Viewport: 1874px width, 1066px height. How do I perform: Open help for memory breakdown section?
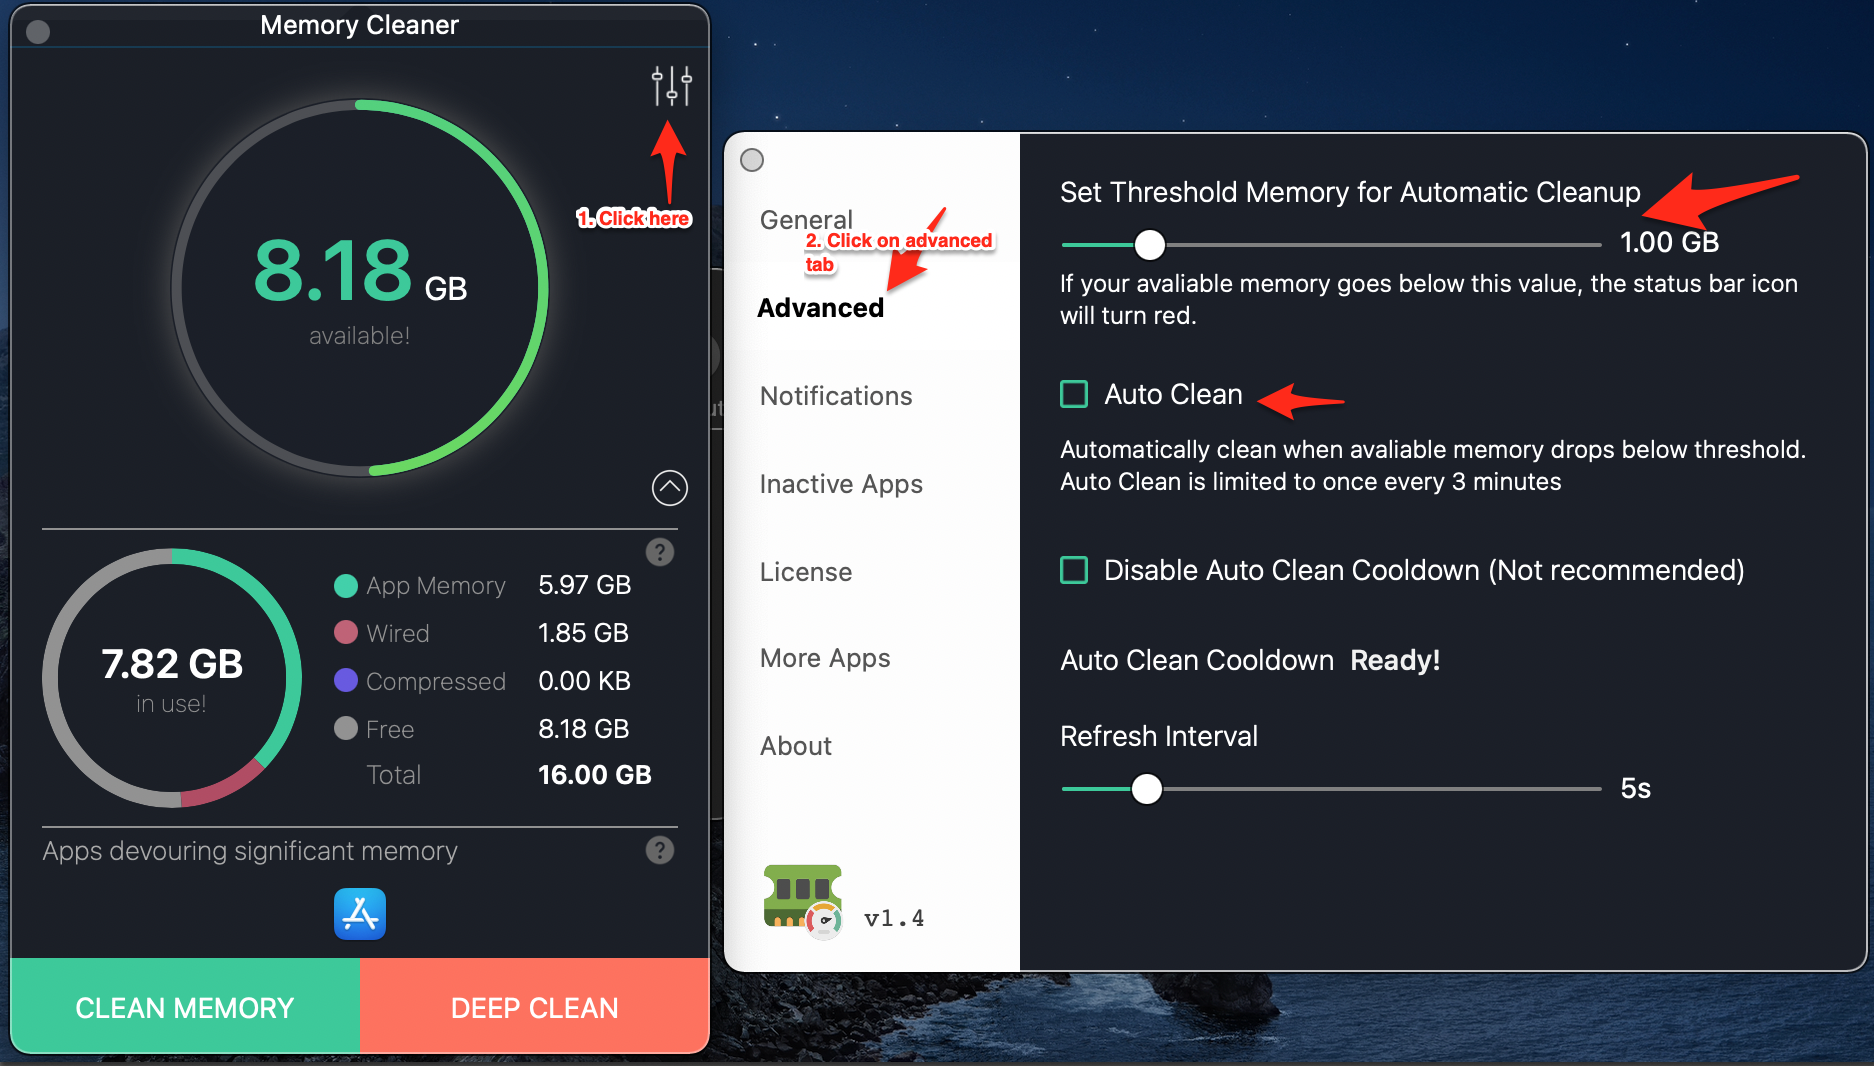pos(660,552)
